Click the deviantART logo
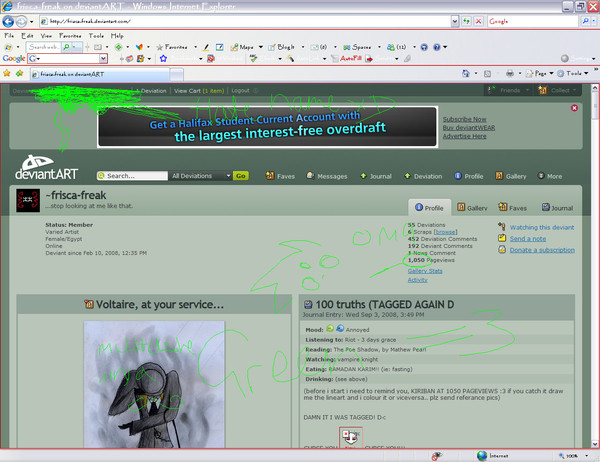The image size is (600, 462). (x=46, y=168)
